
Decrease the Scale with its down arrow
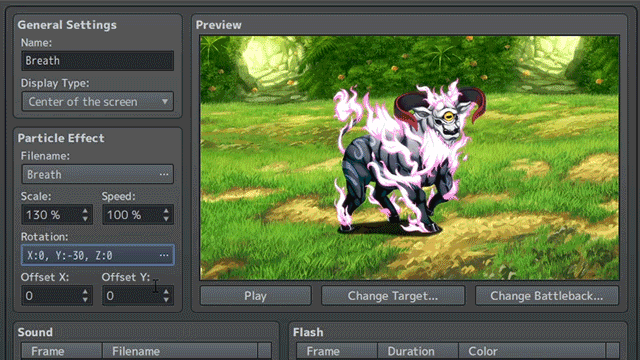point(85,219)
